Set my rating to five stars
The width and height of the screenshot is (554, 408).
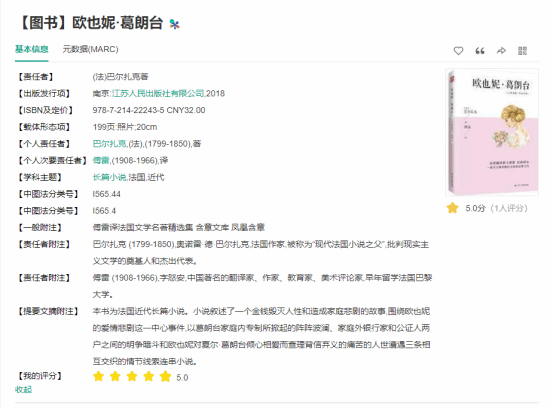[x=165, y=376]
